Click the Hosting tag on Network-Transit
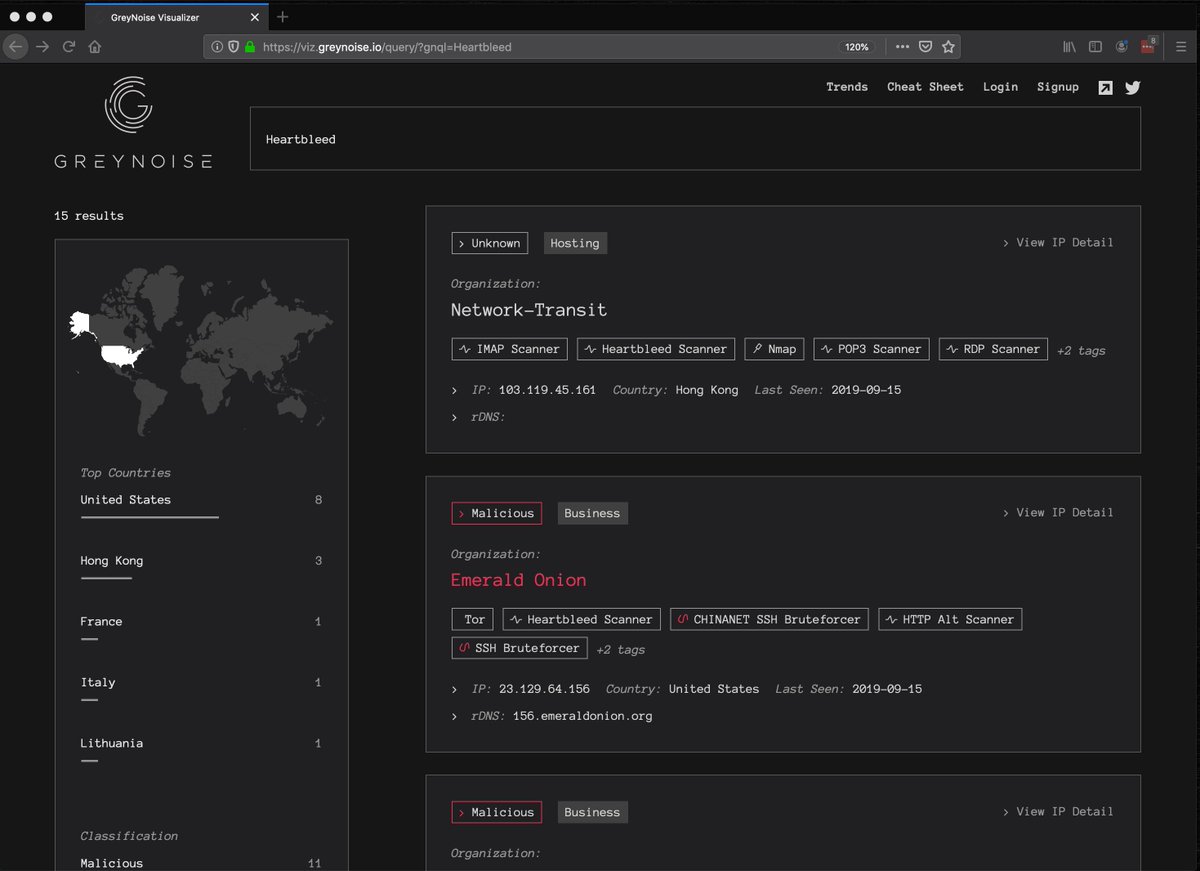The width and height of the screenshot is (1200, 871). click(575, 243)
